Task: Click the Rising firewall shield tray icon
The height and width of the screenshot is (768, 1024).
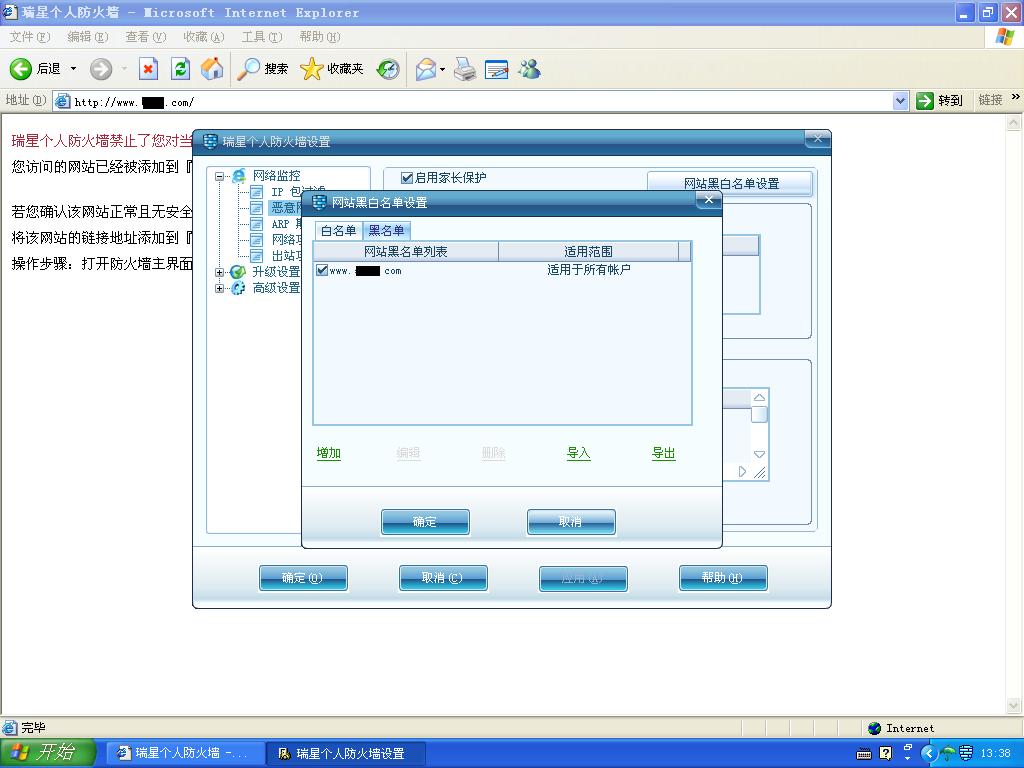Action: [x=965, y=753]
